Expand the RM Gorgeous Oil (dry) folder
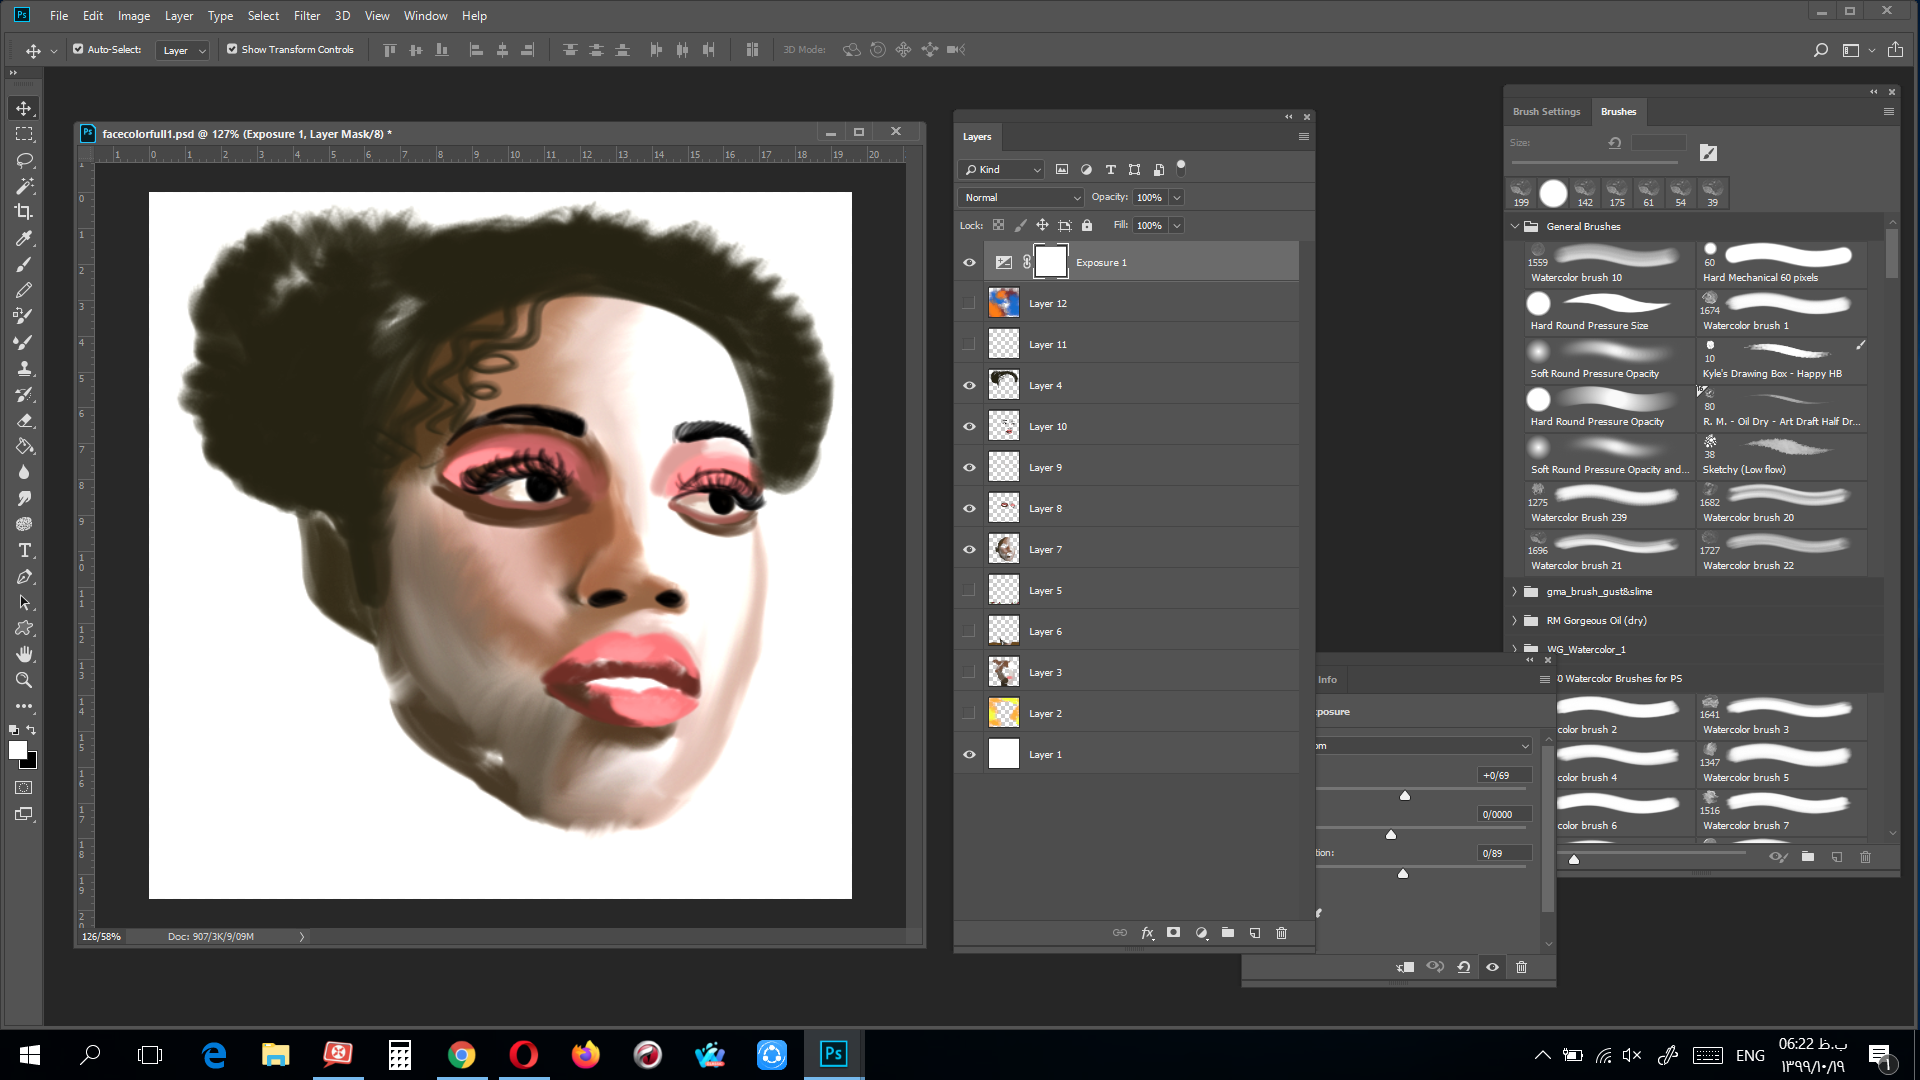 tap(1515, 621)
